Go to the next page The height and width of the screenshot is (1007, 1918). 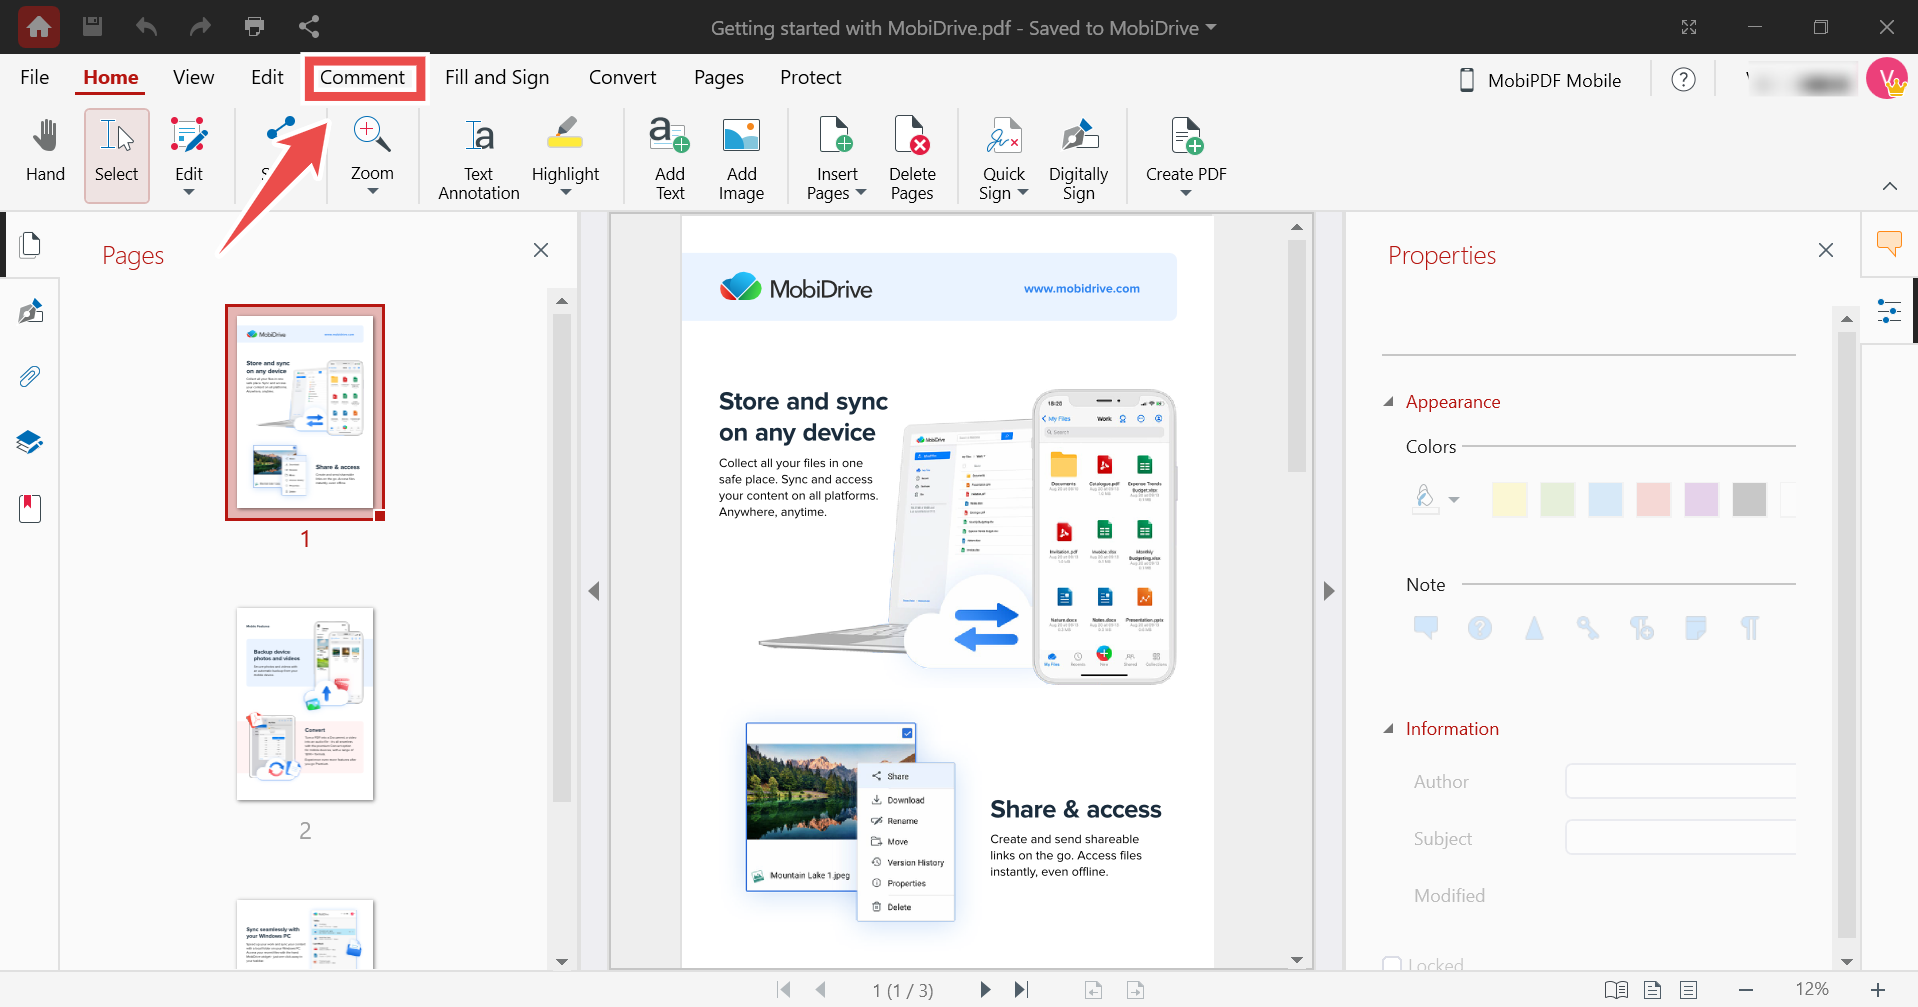pyautogui.click(x=985, y=990)
